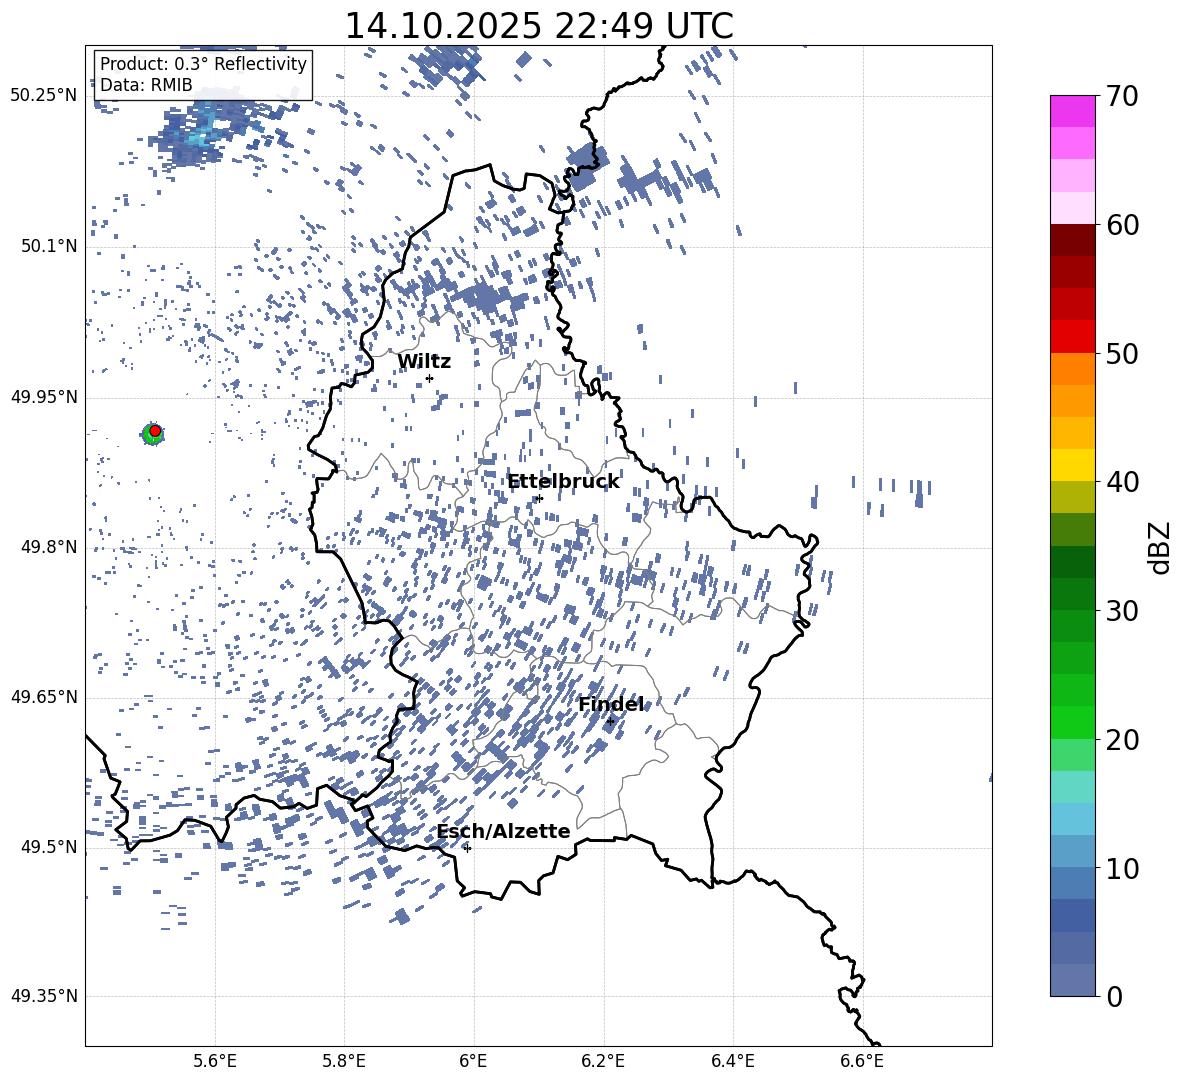Click the bright red colorbar swatch above 50
The image size is (1184, 1081).
pos(1072,337)
